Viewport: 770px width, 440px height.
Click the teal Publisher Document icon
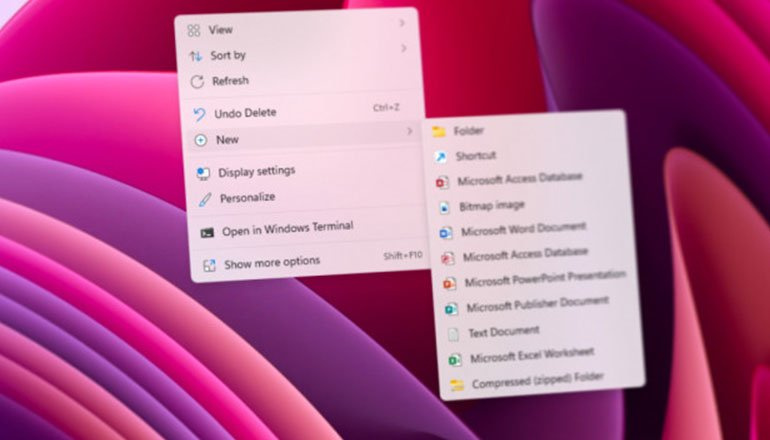coord(451,309)
